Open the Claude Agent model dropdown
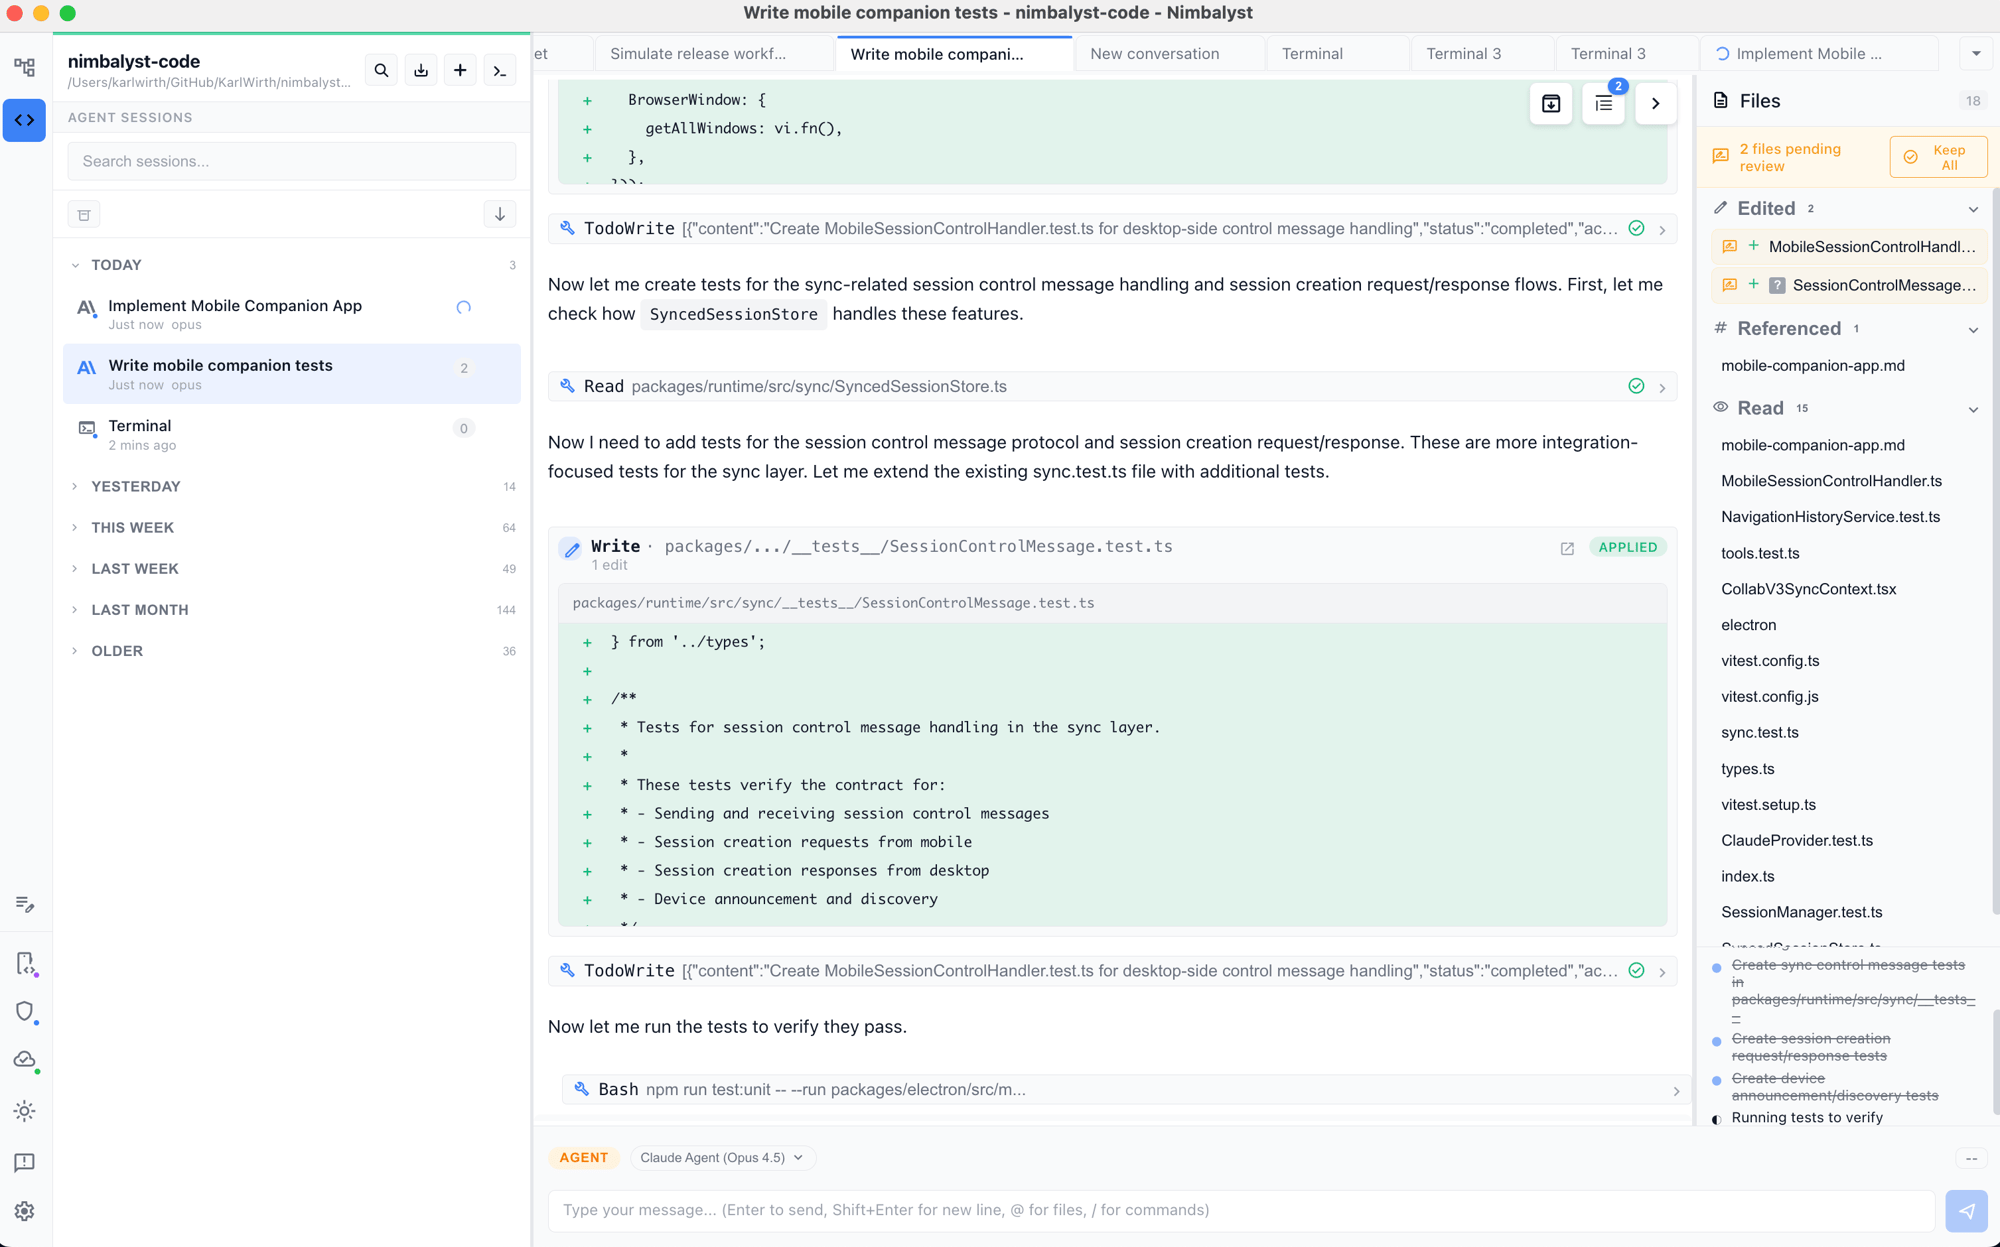The width and height of the screenshot is (2000, 1247). 721,1158
